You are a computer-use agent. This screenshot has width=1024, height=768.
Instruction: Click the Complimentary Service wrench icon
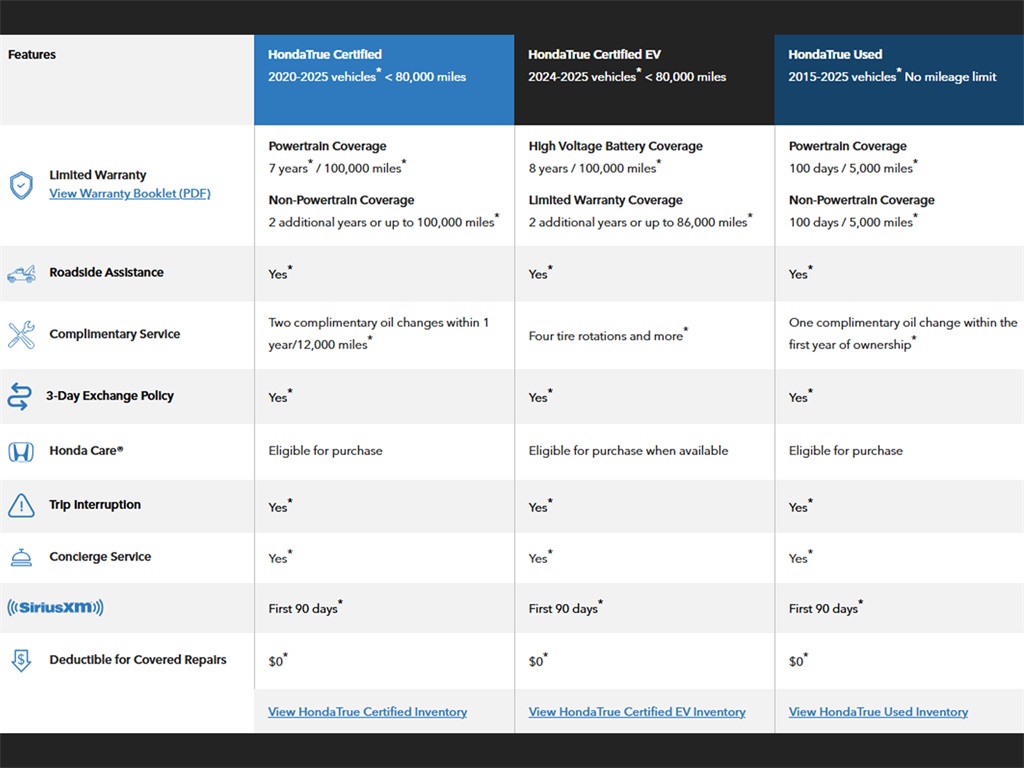(x=21, y=335)
